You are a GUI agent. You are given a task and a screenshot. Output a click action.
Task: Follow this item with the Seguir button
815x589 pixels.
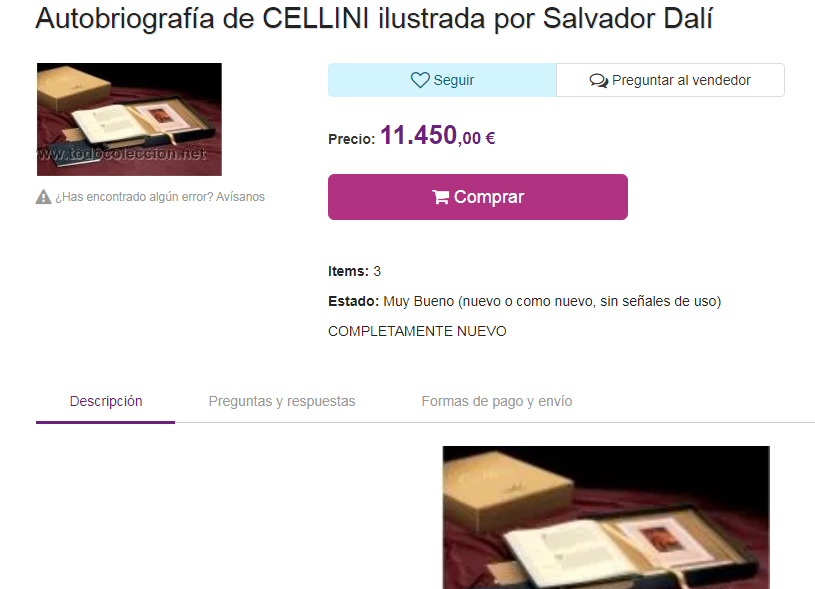pos(442,80)
